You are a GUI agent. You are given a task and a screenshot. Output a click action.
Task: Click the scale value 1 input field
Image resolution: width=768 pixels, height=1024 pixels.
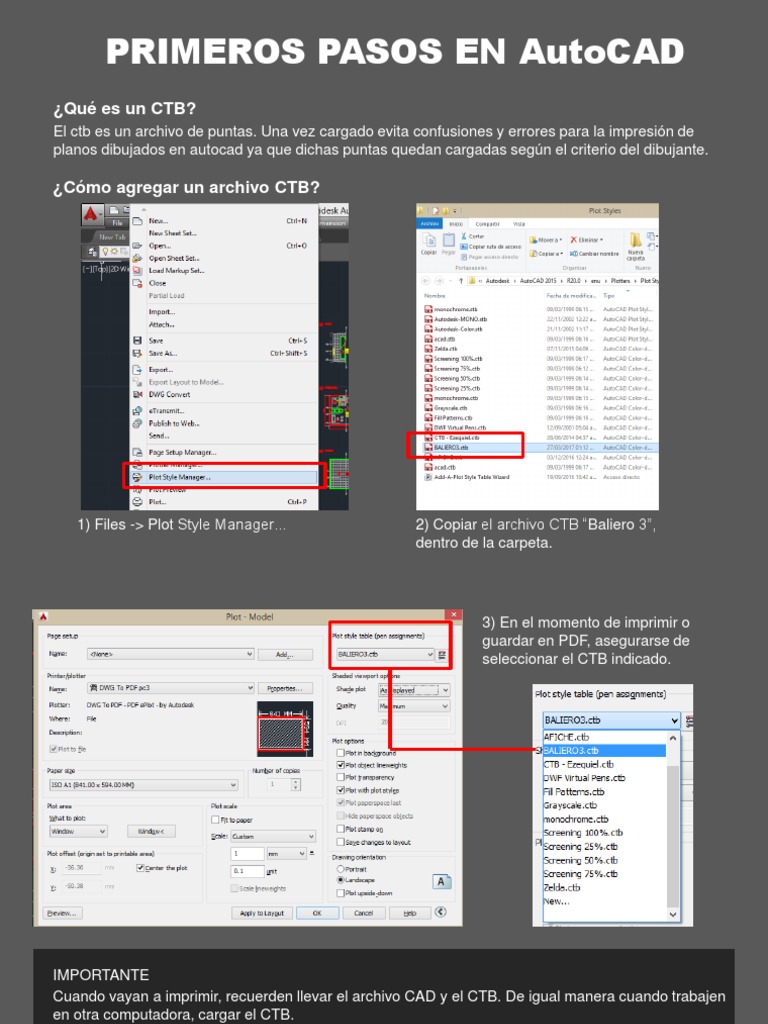[248, 854]
